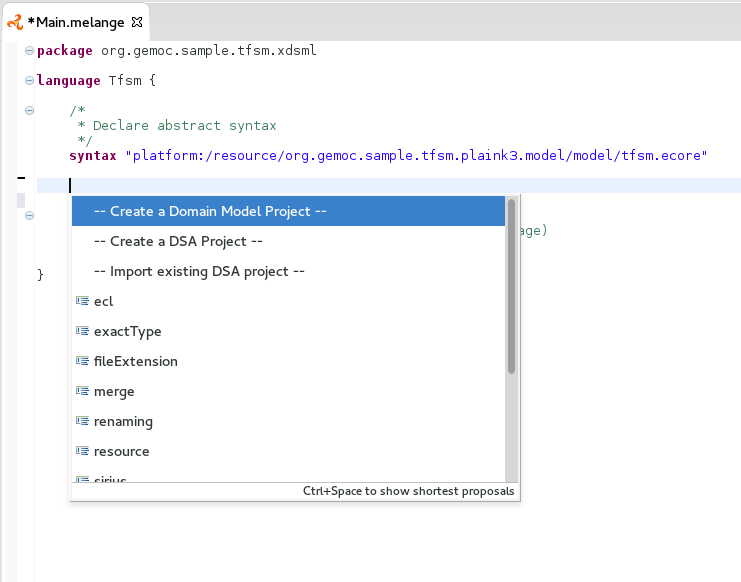Pick 'Import existing DSA project' proposal
The width and height of the screenshot is (741, 582).
tap(198, 271)
